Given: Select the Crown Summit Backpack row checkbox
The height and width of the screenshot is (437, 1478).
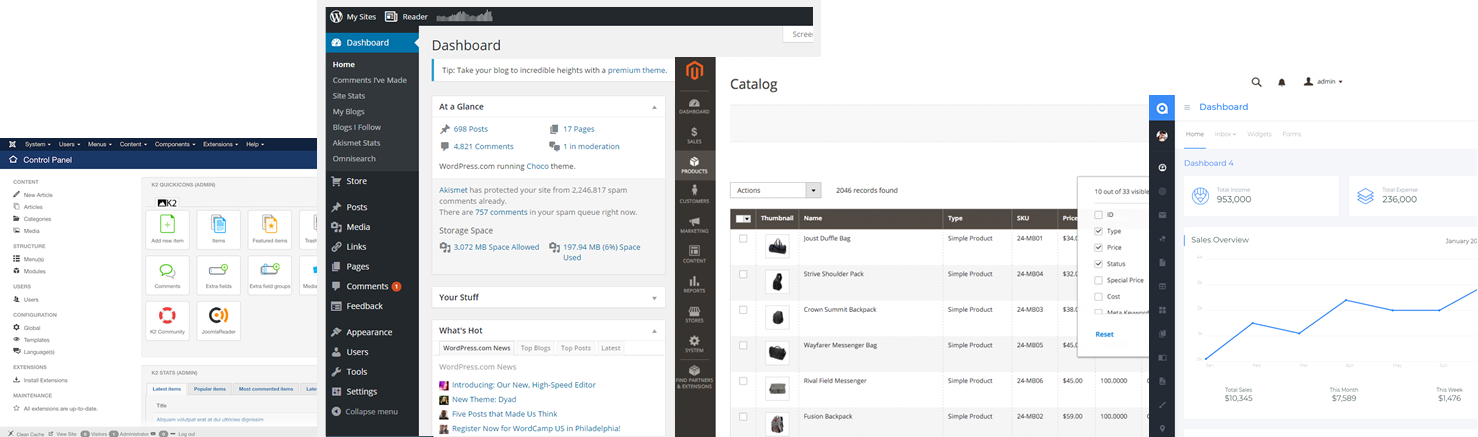Looking at the screenshot, I should click(743, 310).
